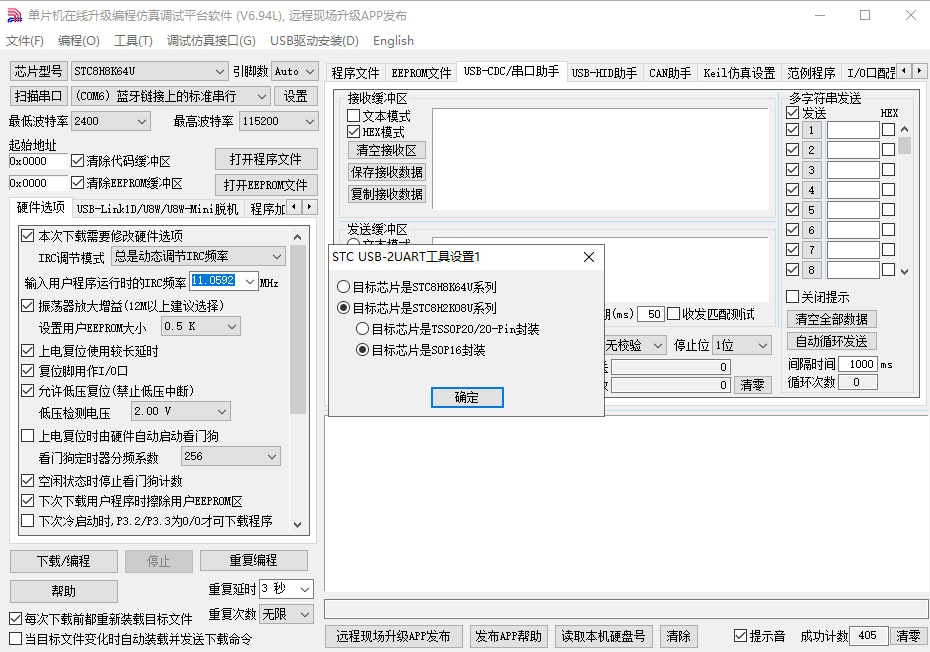This screenshot has height=652, width=930.
Task: Switch to Keil仿真设置 tab
Action: coord(739,73)
